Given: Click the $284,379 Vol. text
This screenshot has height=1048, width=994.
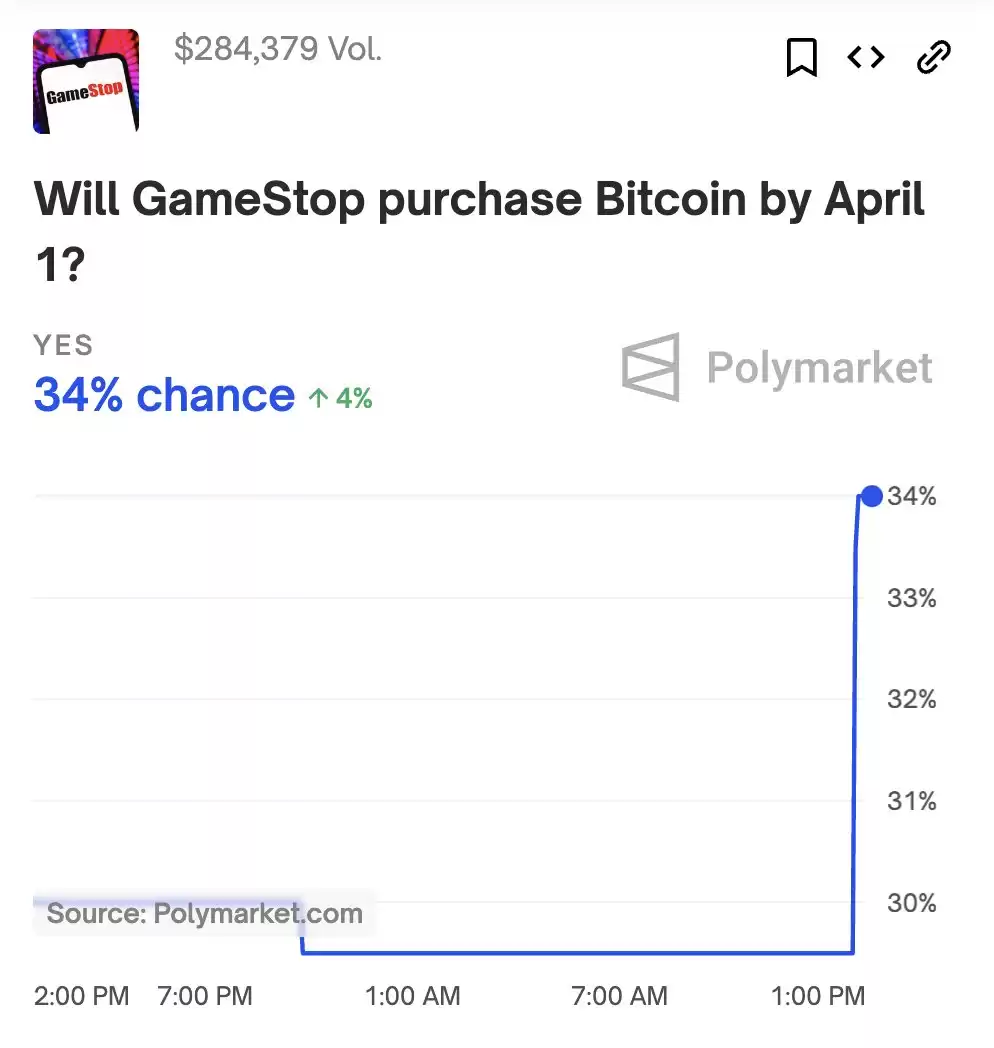Looking at the screenshot, I should [x=278, y=49].
